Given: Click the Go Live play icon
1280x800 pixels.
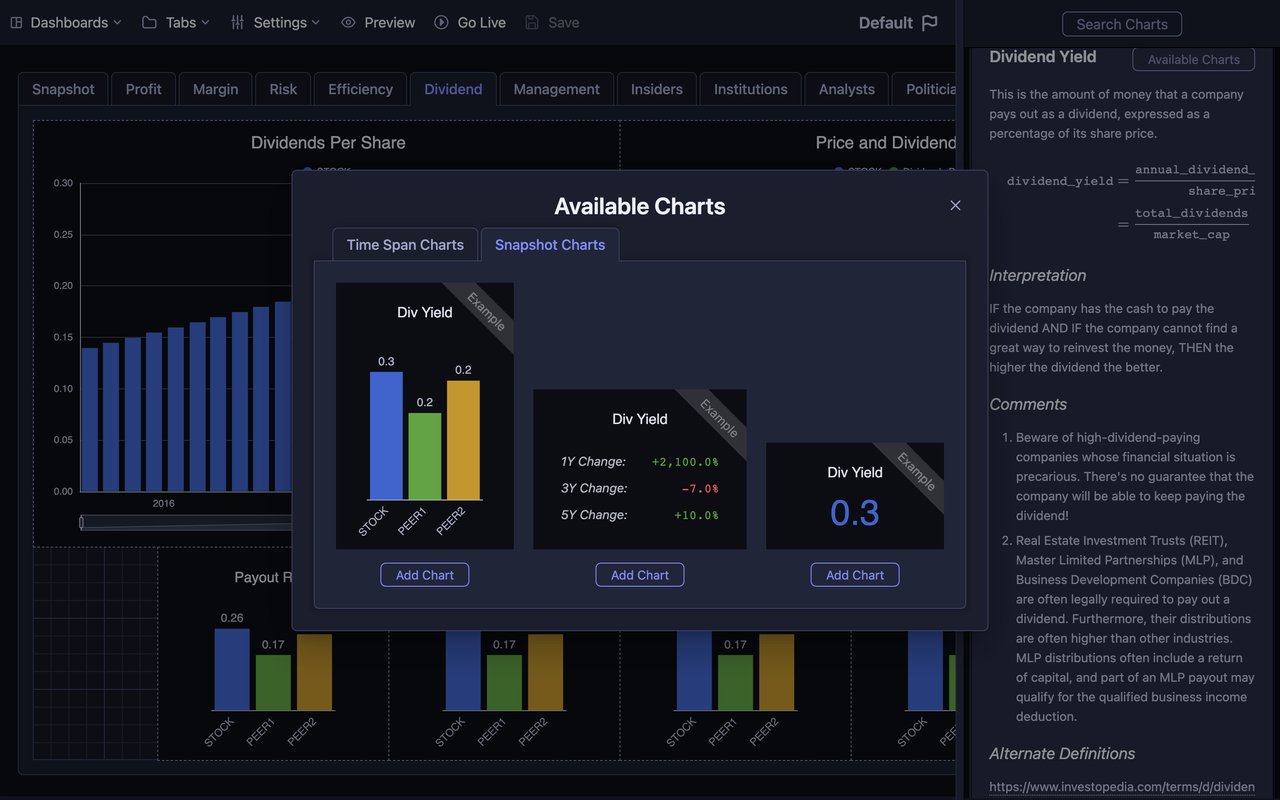Looking at the screenshot, I should [441, 22].
